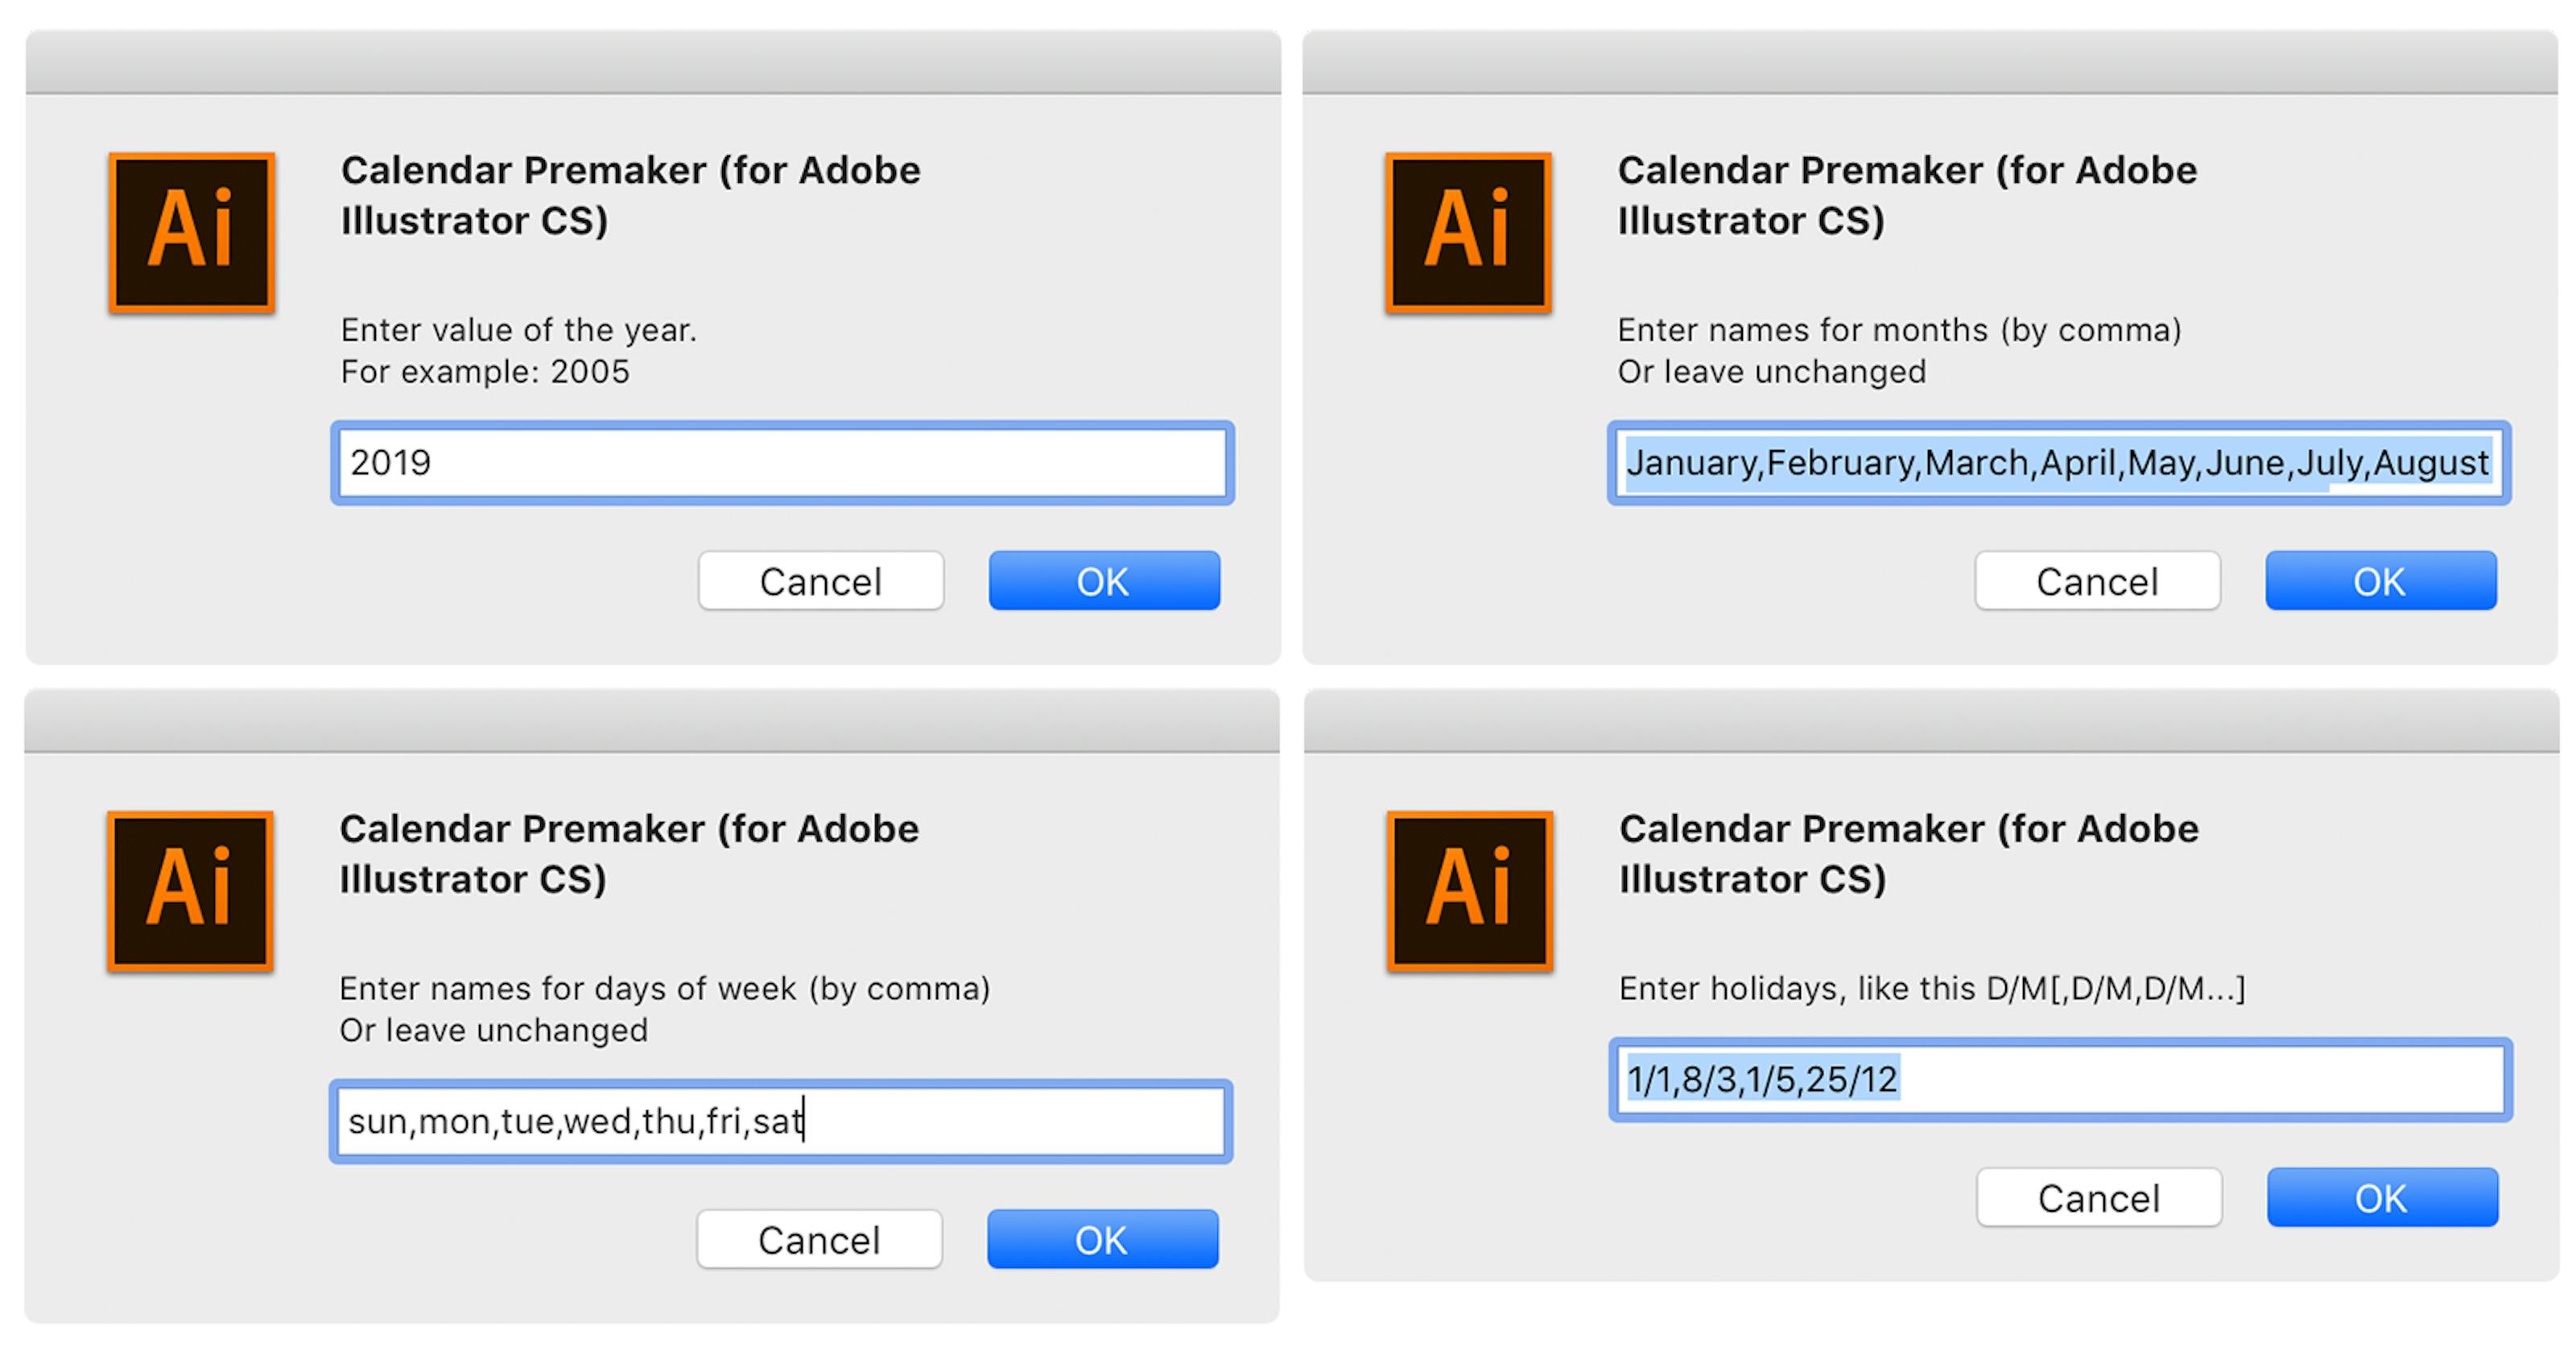Confirm the month names with OK
This screenshot has width=2576, height=1372.
coord(2380,580)
